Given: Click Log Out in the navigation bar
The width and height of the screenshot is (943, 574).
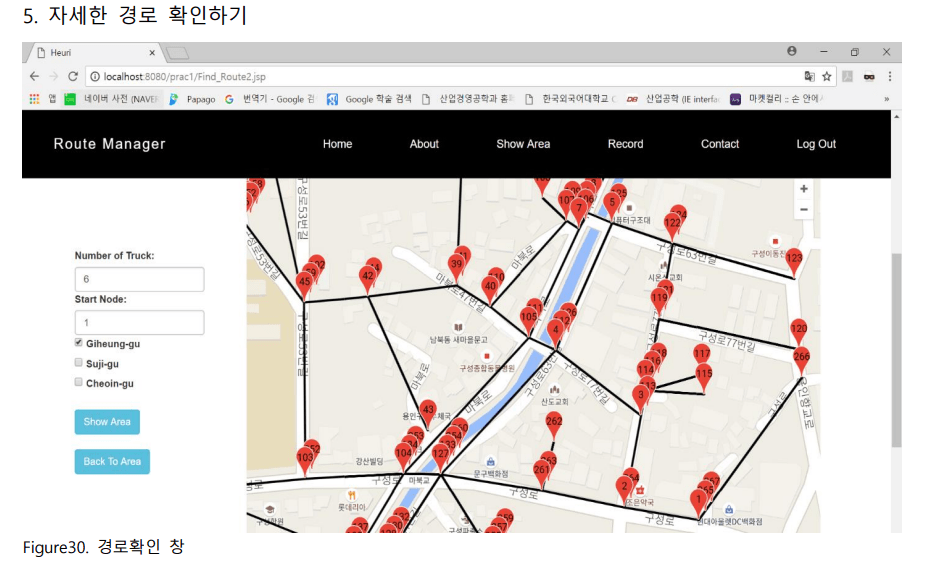Looking at the screenshot, I should coord(816,144).
